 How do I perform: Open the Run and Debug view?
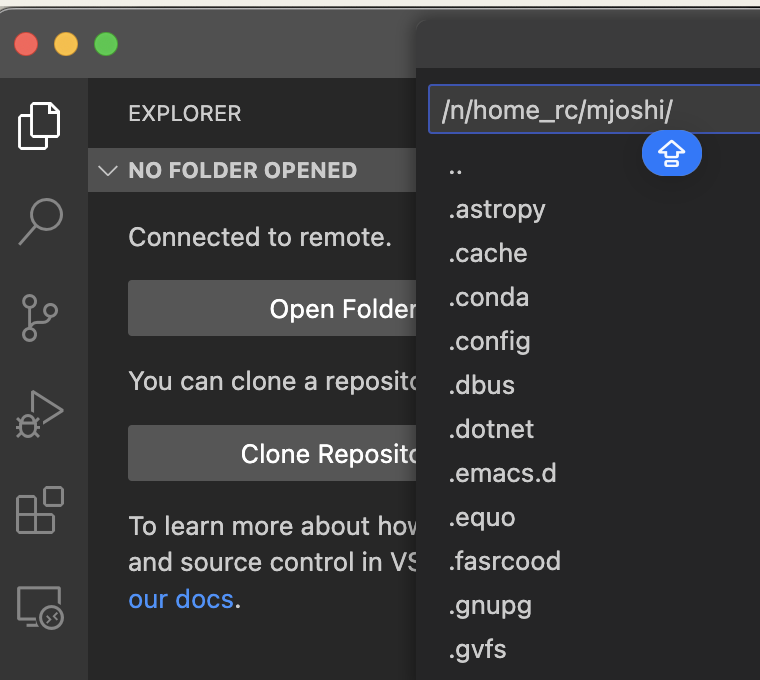coord(40,413)
